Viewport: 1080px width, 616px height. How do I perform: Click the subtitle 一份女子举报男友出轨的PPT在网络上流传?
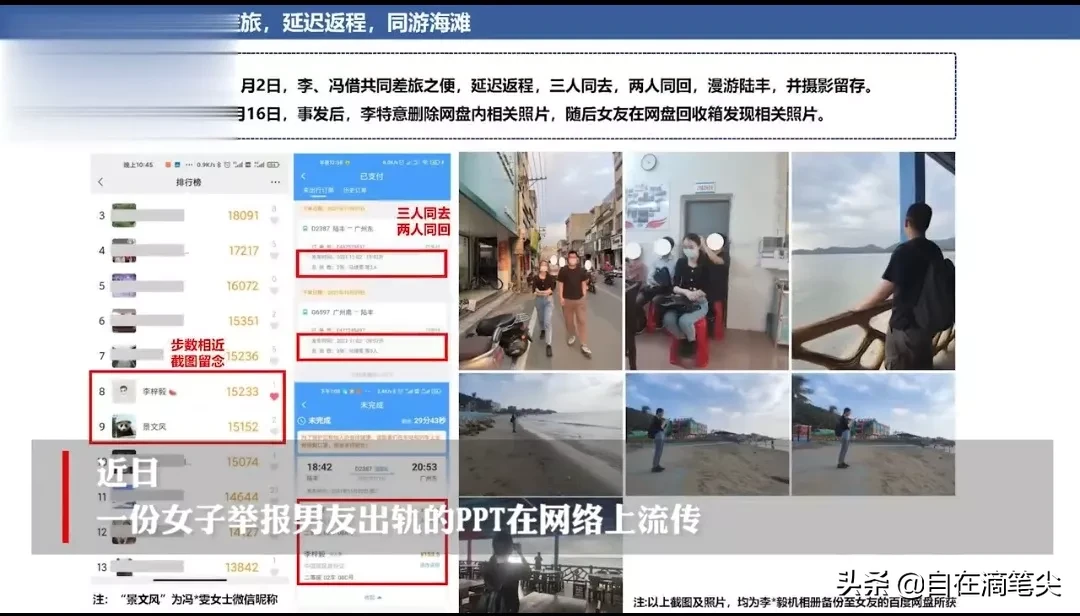tap(398, 519)
